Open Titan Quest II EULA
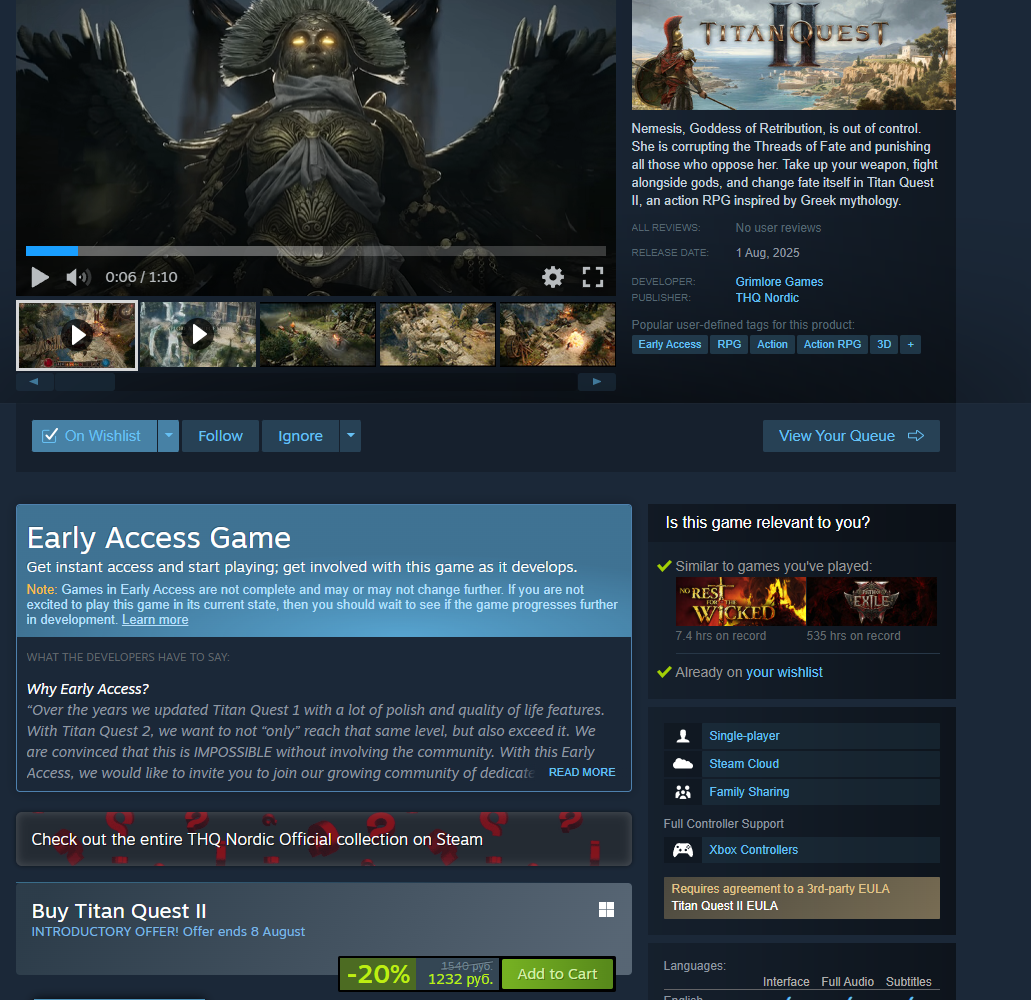Viewport: 1031px width, 1000px height. point(725,906)
